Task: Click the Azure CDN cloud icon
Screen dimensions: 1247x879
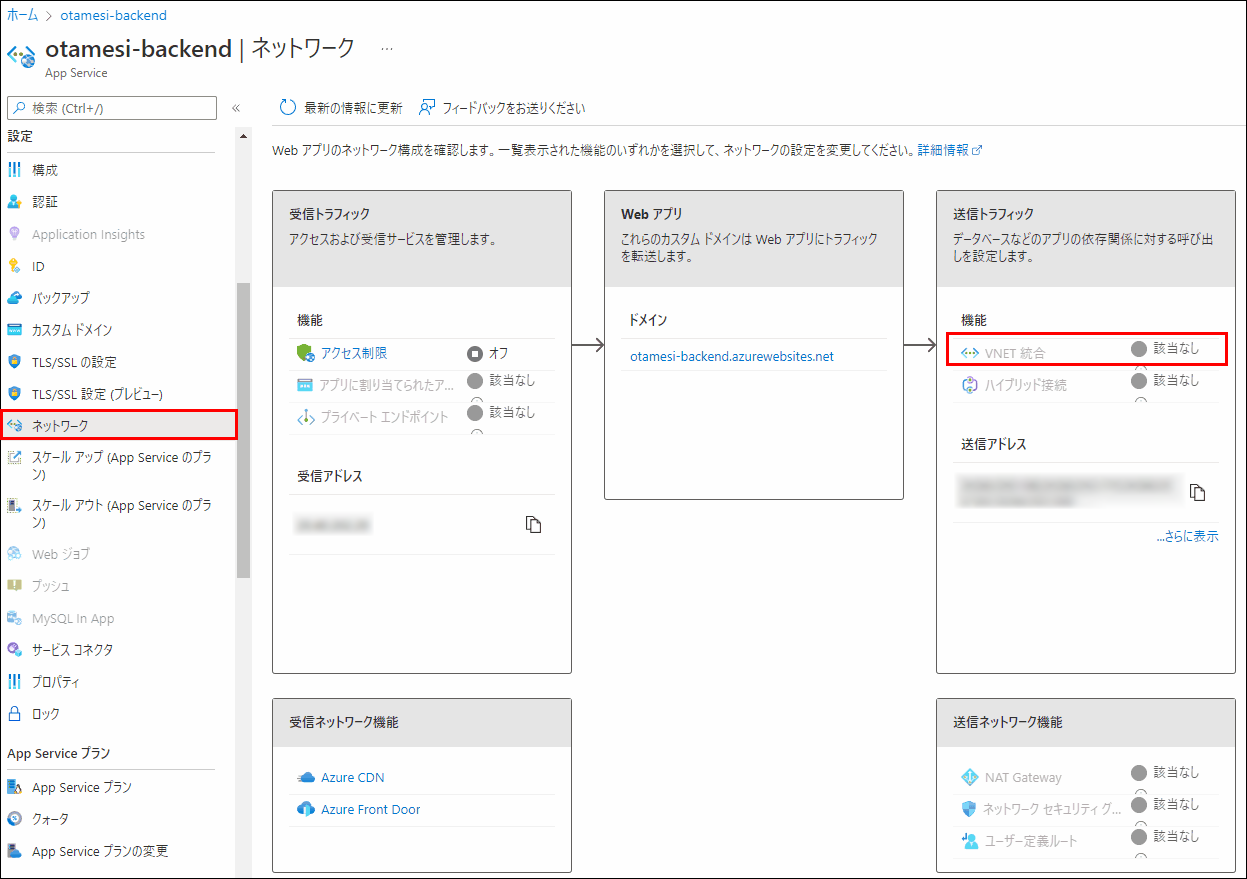Action: tap(306, 777)
